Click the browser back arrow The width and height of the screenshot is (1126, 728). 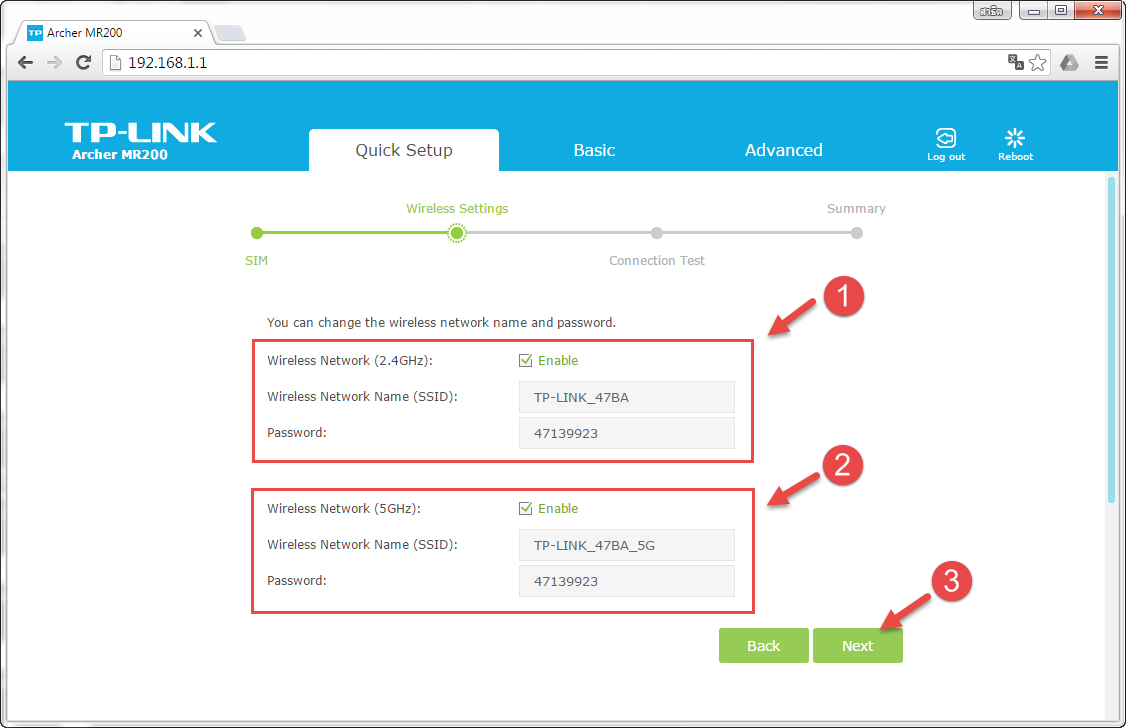pos(25,62)
